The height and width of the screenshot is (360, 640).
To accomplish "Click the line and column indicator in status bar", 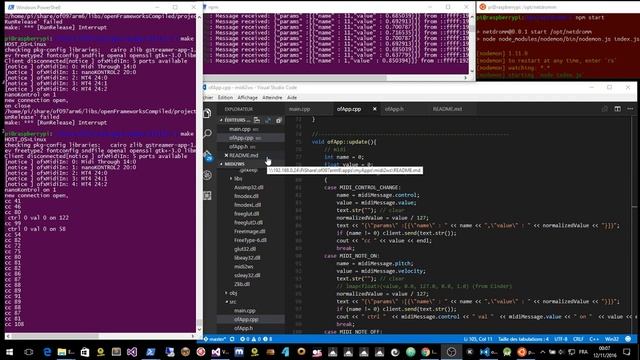I will coord(478,339).
